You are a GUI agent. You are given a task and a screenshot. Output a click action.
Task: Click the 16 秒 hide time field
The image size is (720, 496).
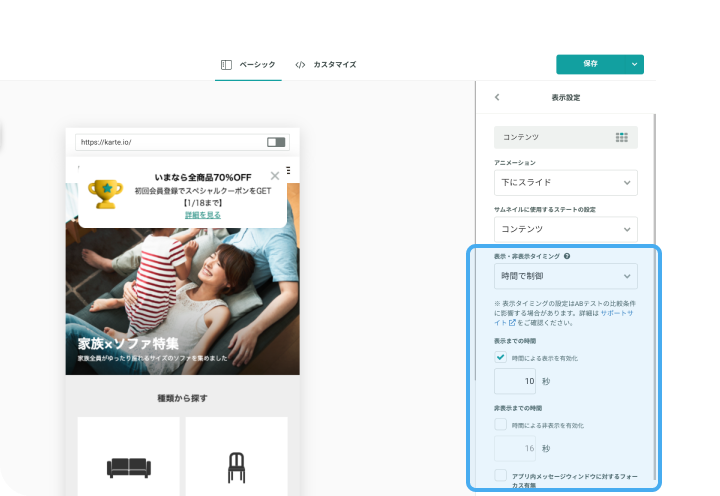(x=515, y=448)
